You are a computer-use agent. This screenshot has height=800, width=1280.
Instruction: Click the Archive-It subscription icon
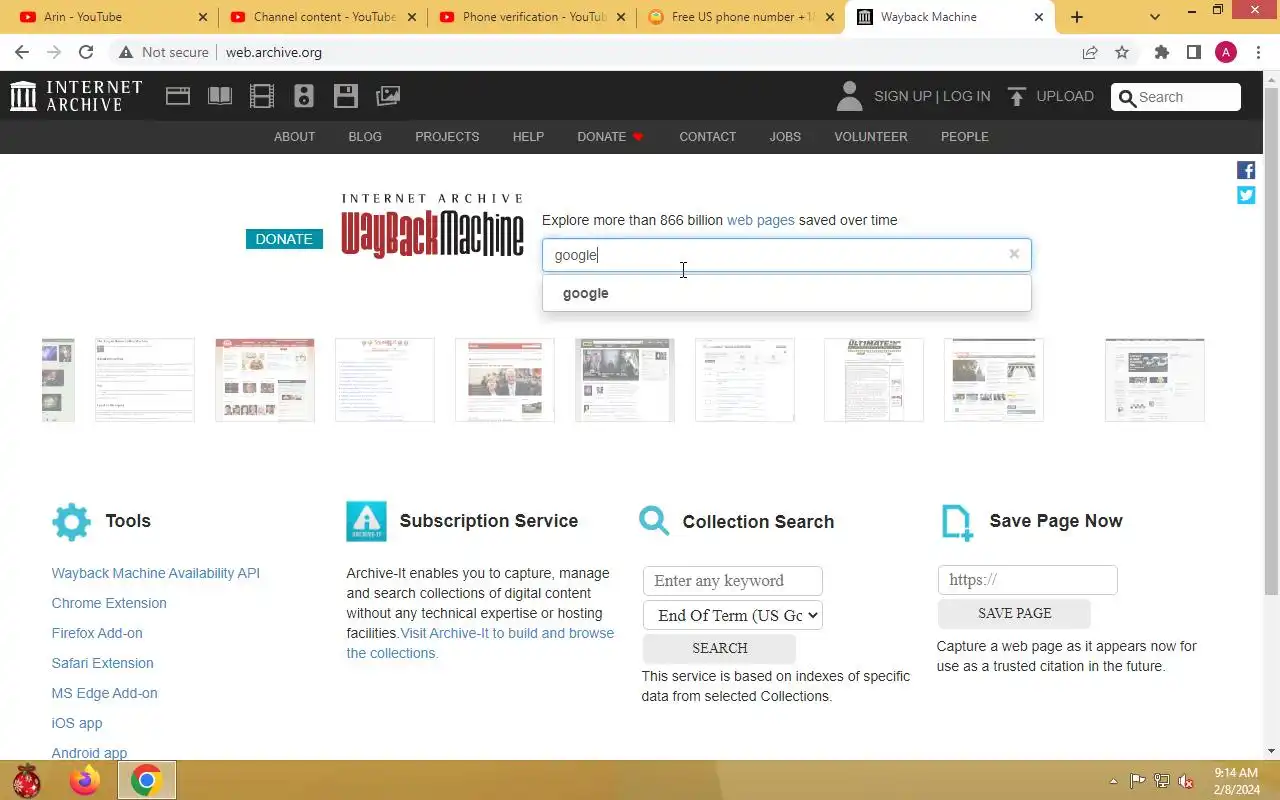(366, 522)
